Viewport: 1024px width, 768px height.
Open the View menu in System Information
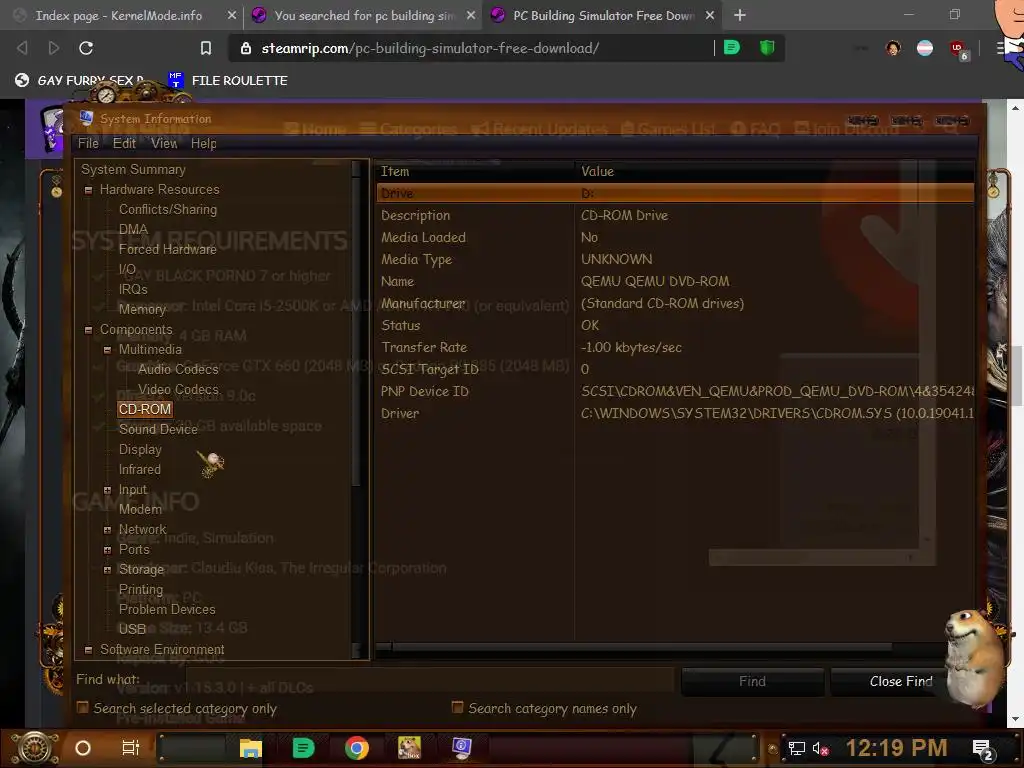coord(164,143)
